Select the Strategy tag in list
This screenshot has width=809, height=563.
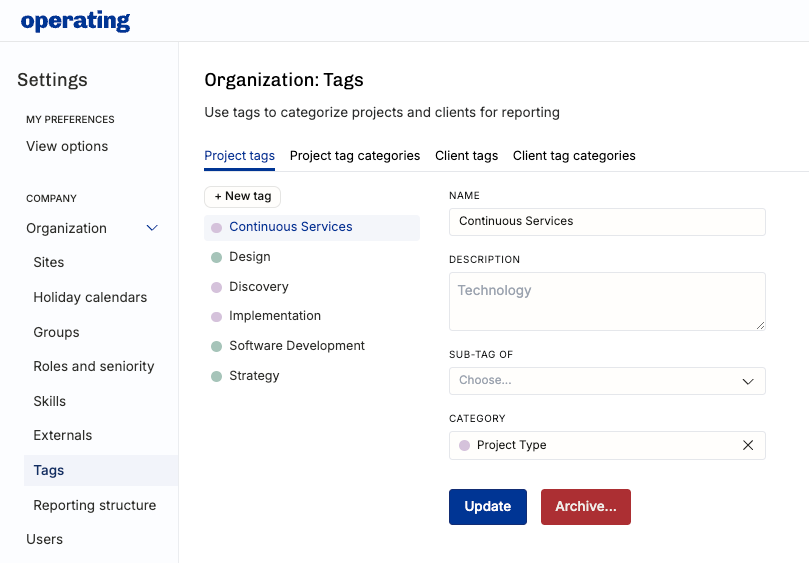[x=254, y=376]
